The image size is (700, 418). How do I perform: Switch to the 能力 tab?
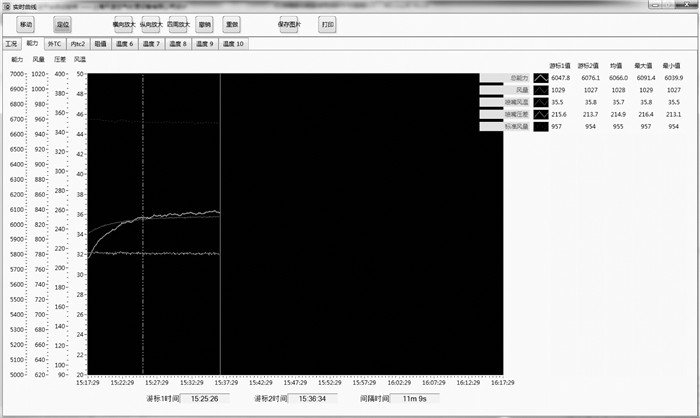[33, 43]
